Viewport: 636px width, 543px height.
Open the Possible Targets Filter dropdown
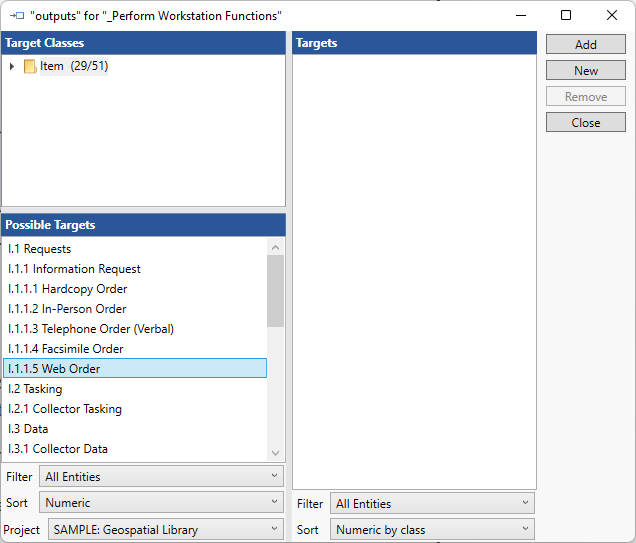(x=161, y=477)
